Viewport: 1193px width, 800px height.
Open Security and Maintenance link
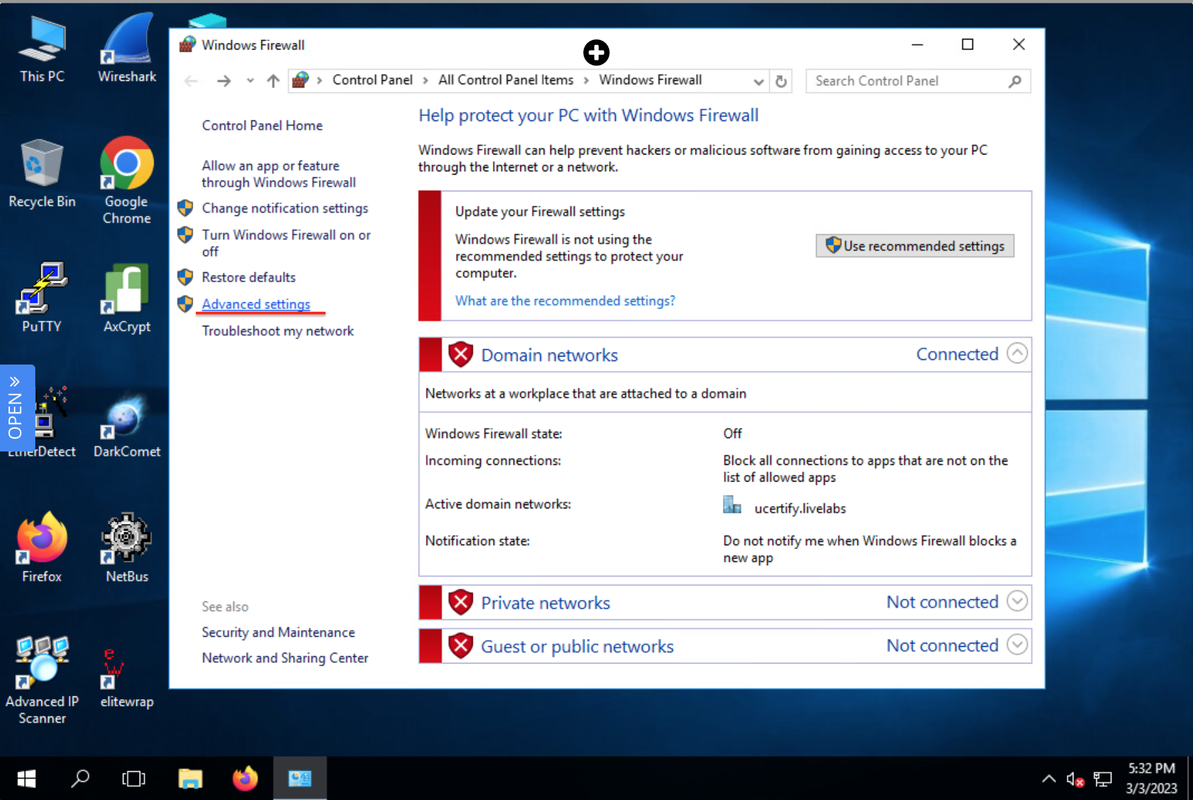278,633
